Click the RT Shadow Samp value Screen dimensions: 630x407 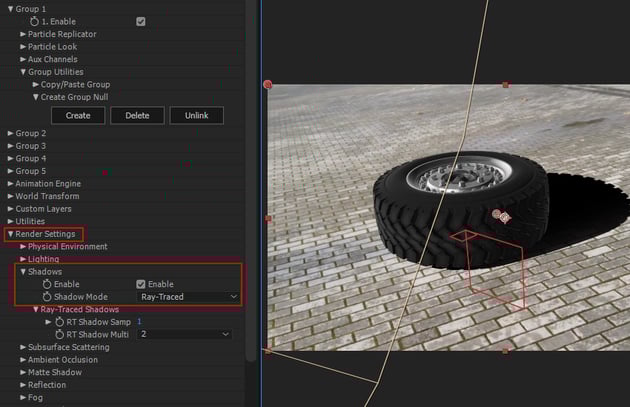139,322
